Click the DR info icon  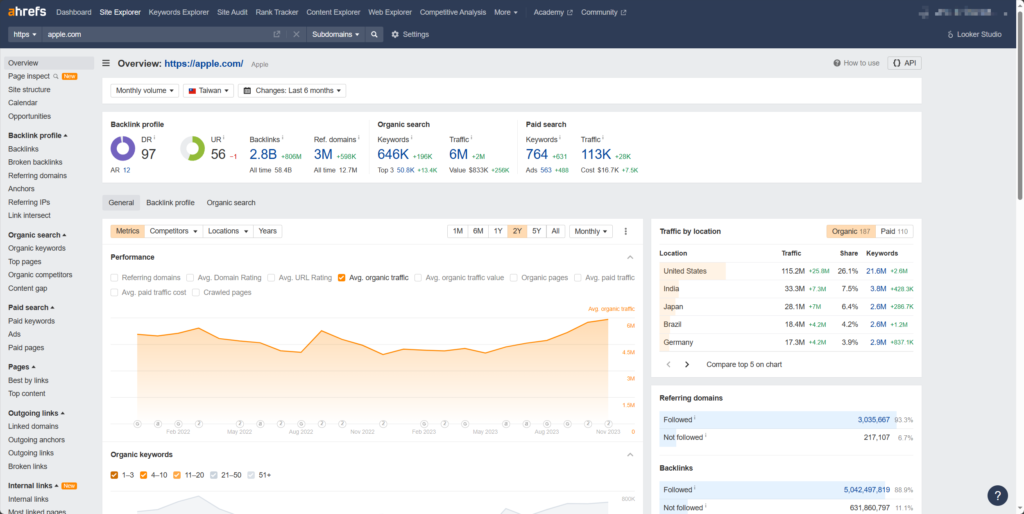click(x=154, y=138)
